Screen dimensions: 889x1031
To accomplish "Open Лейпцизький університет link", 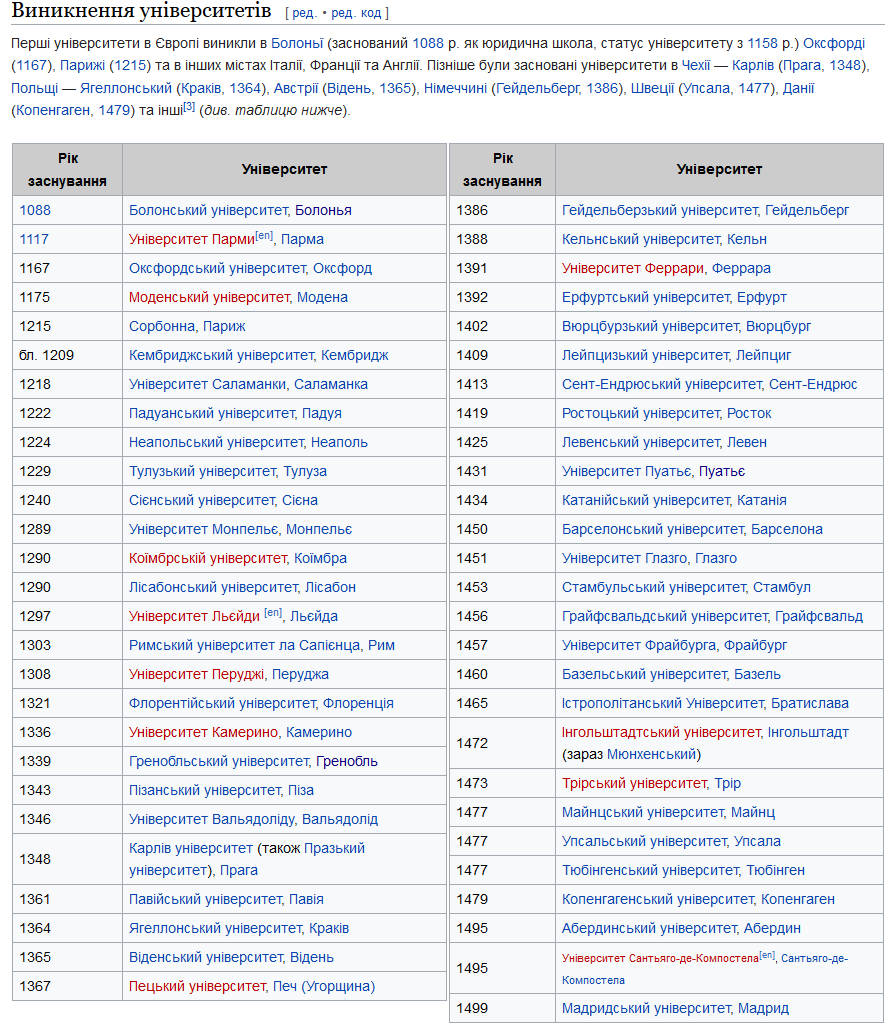I will 646,355.
